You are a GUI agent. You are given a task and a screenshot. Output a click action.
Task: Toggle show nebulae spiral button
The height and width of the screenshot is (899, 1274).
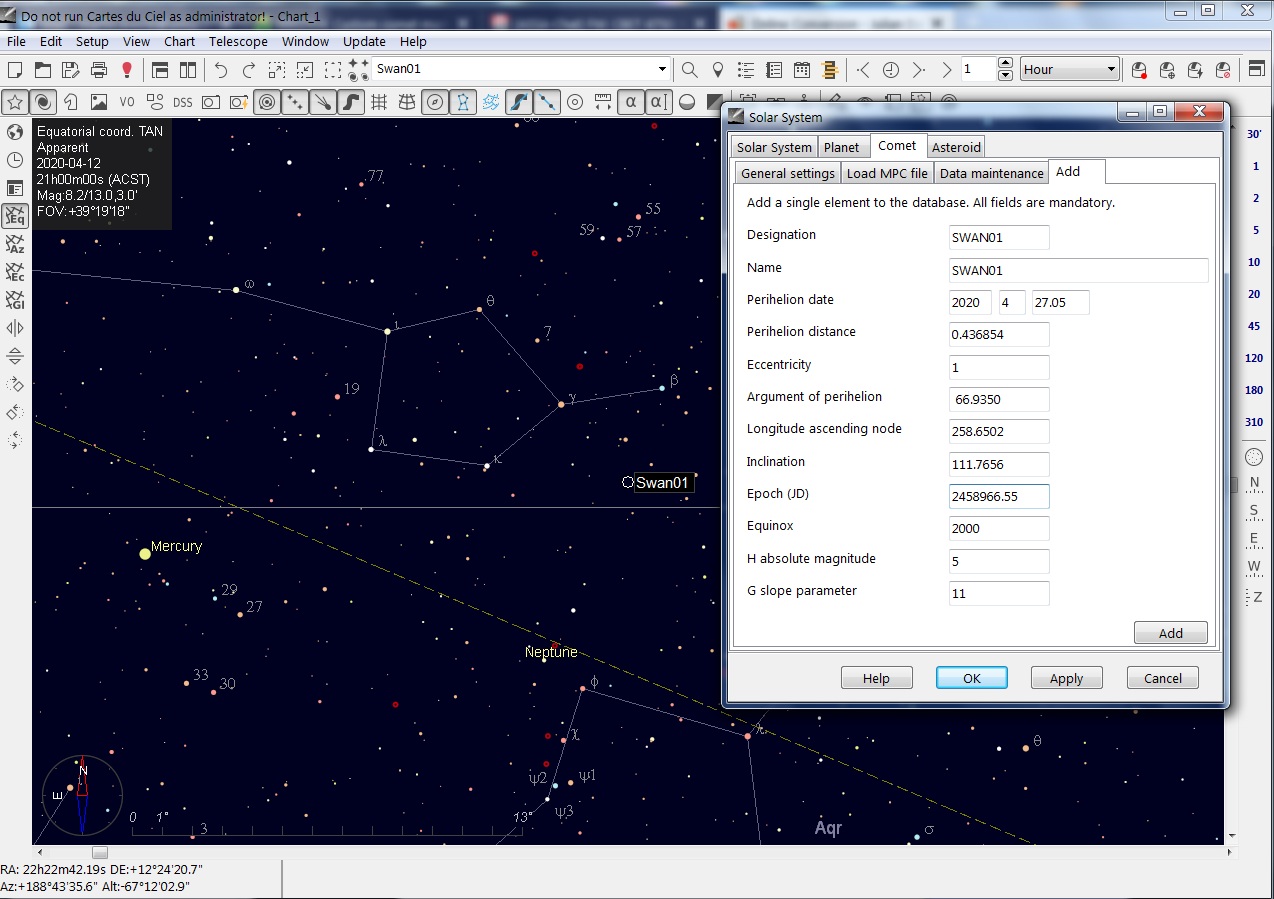pyautogui.click(x=43, y=102)
